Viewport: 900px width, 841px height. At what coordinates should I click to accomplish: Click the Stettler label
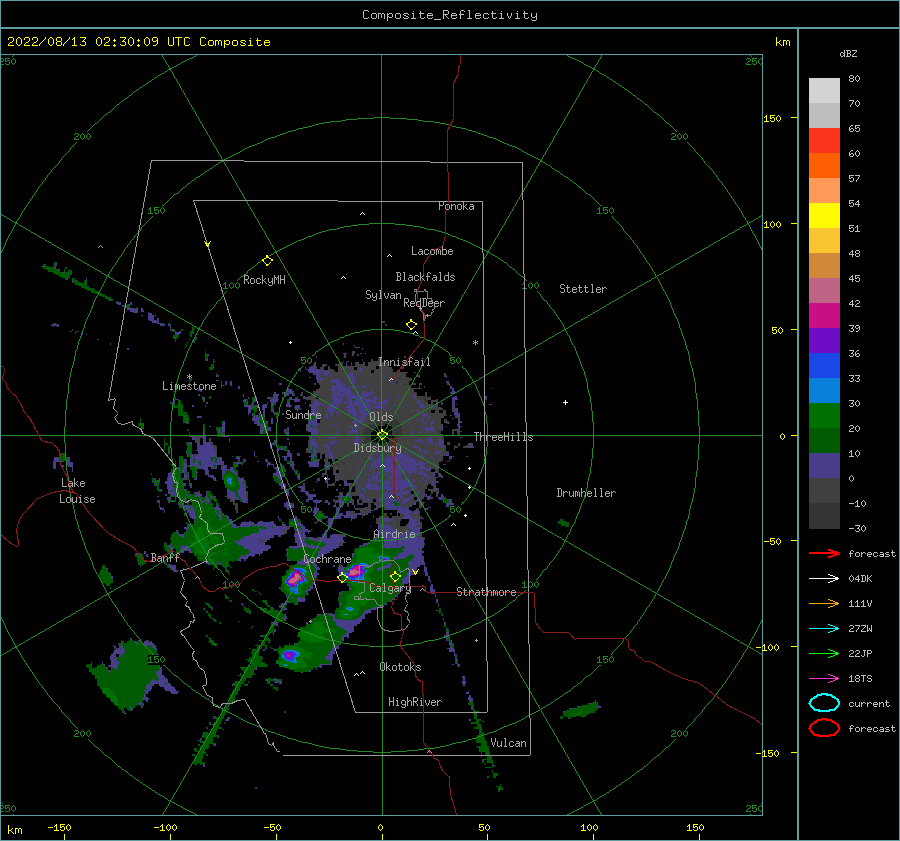tap(583, 289)
